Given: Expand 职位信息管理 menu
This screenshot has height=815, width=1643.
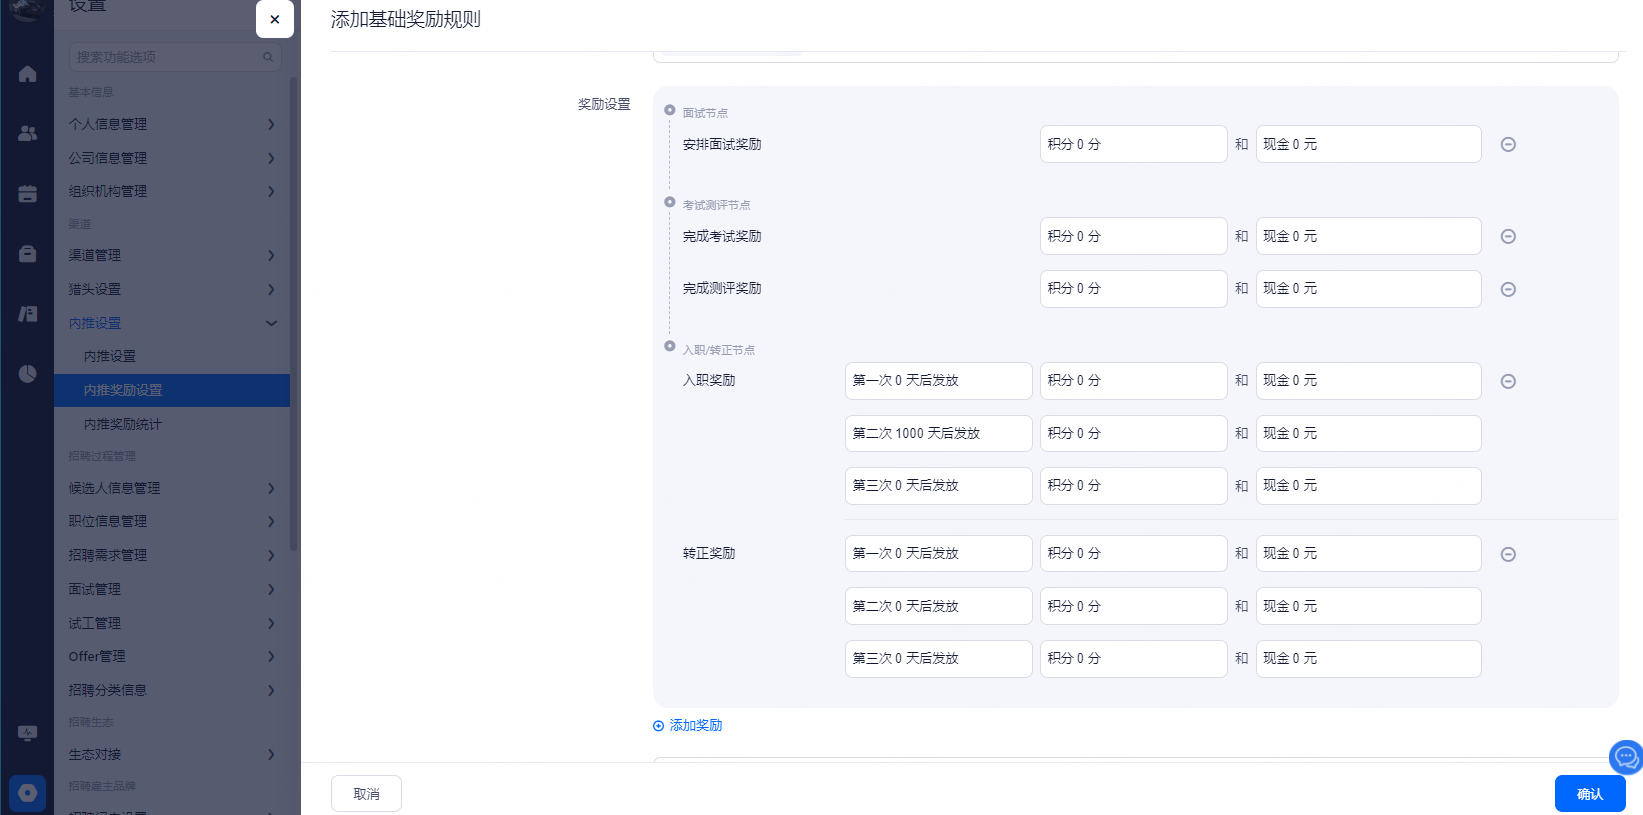Looking at the screenshot, I should (x=173, y=521).
